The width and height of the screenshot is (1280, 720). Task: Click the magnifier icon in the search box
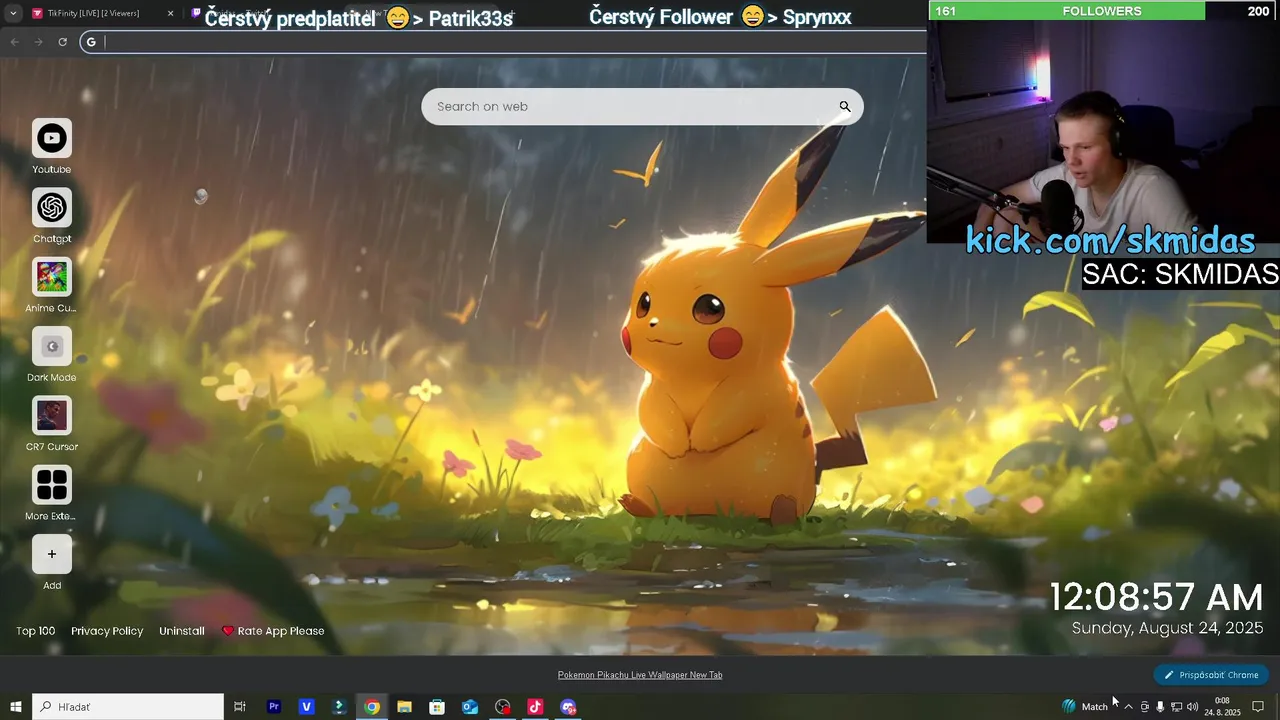845,107
